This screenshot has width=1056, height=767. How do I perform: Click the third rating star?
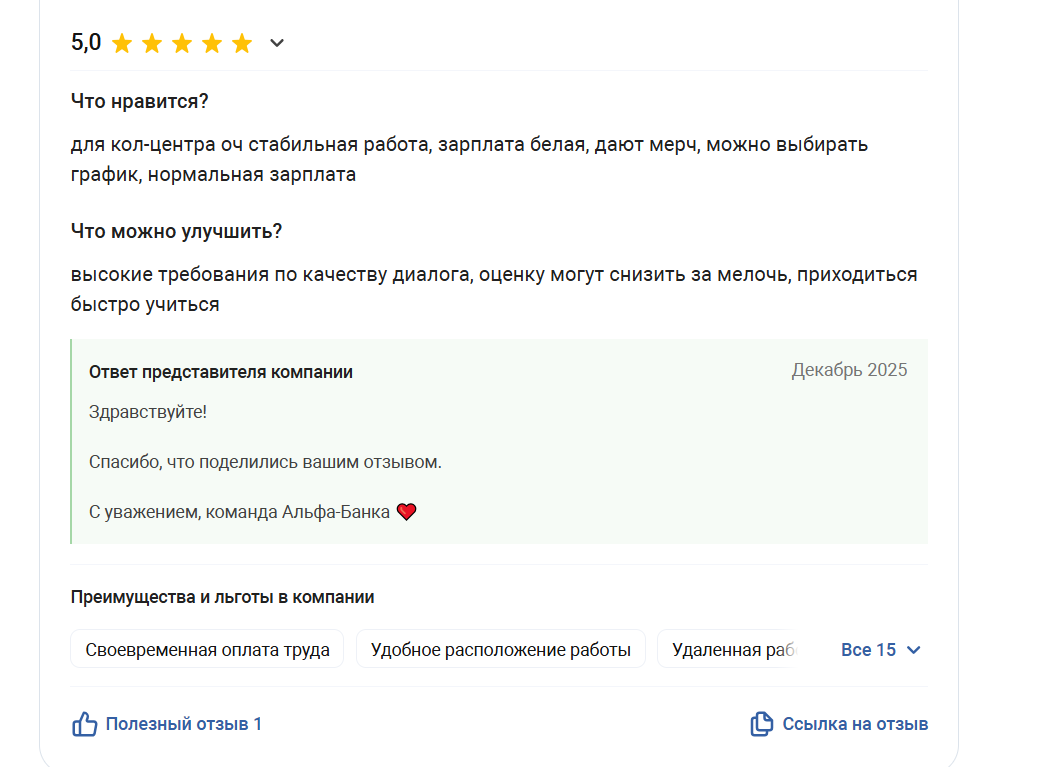tap(182, 43)
